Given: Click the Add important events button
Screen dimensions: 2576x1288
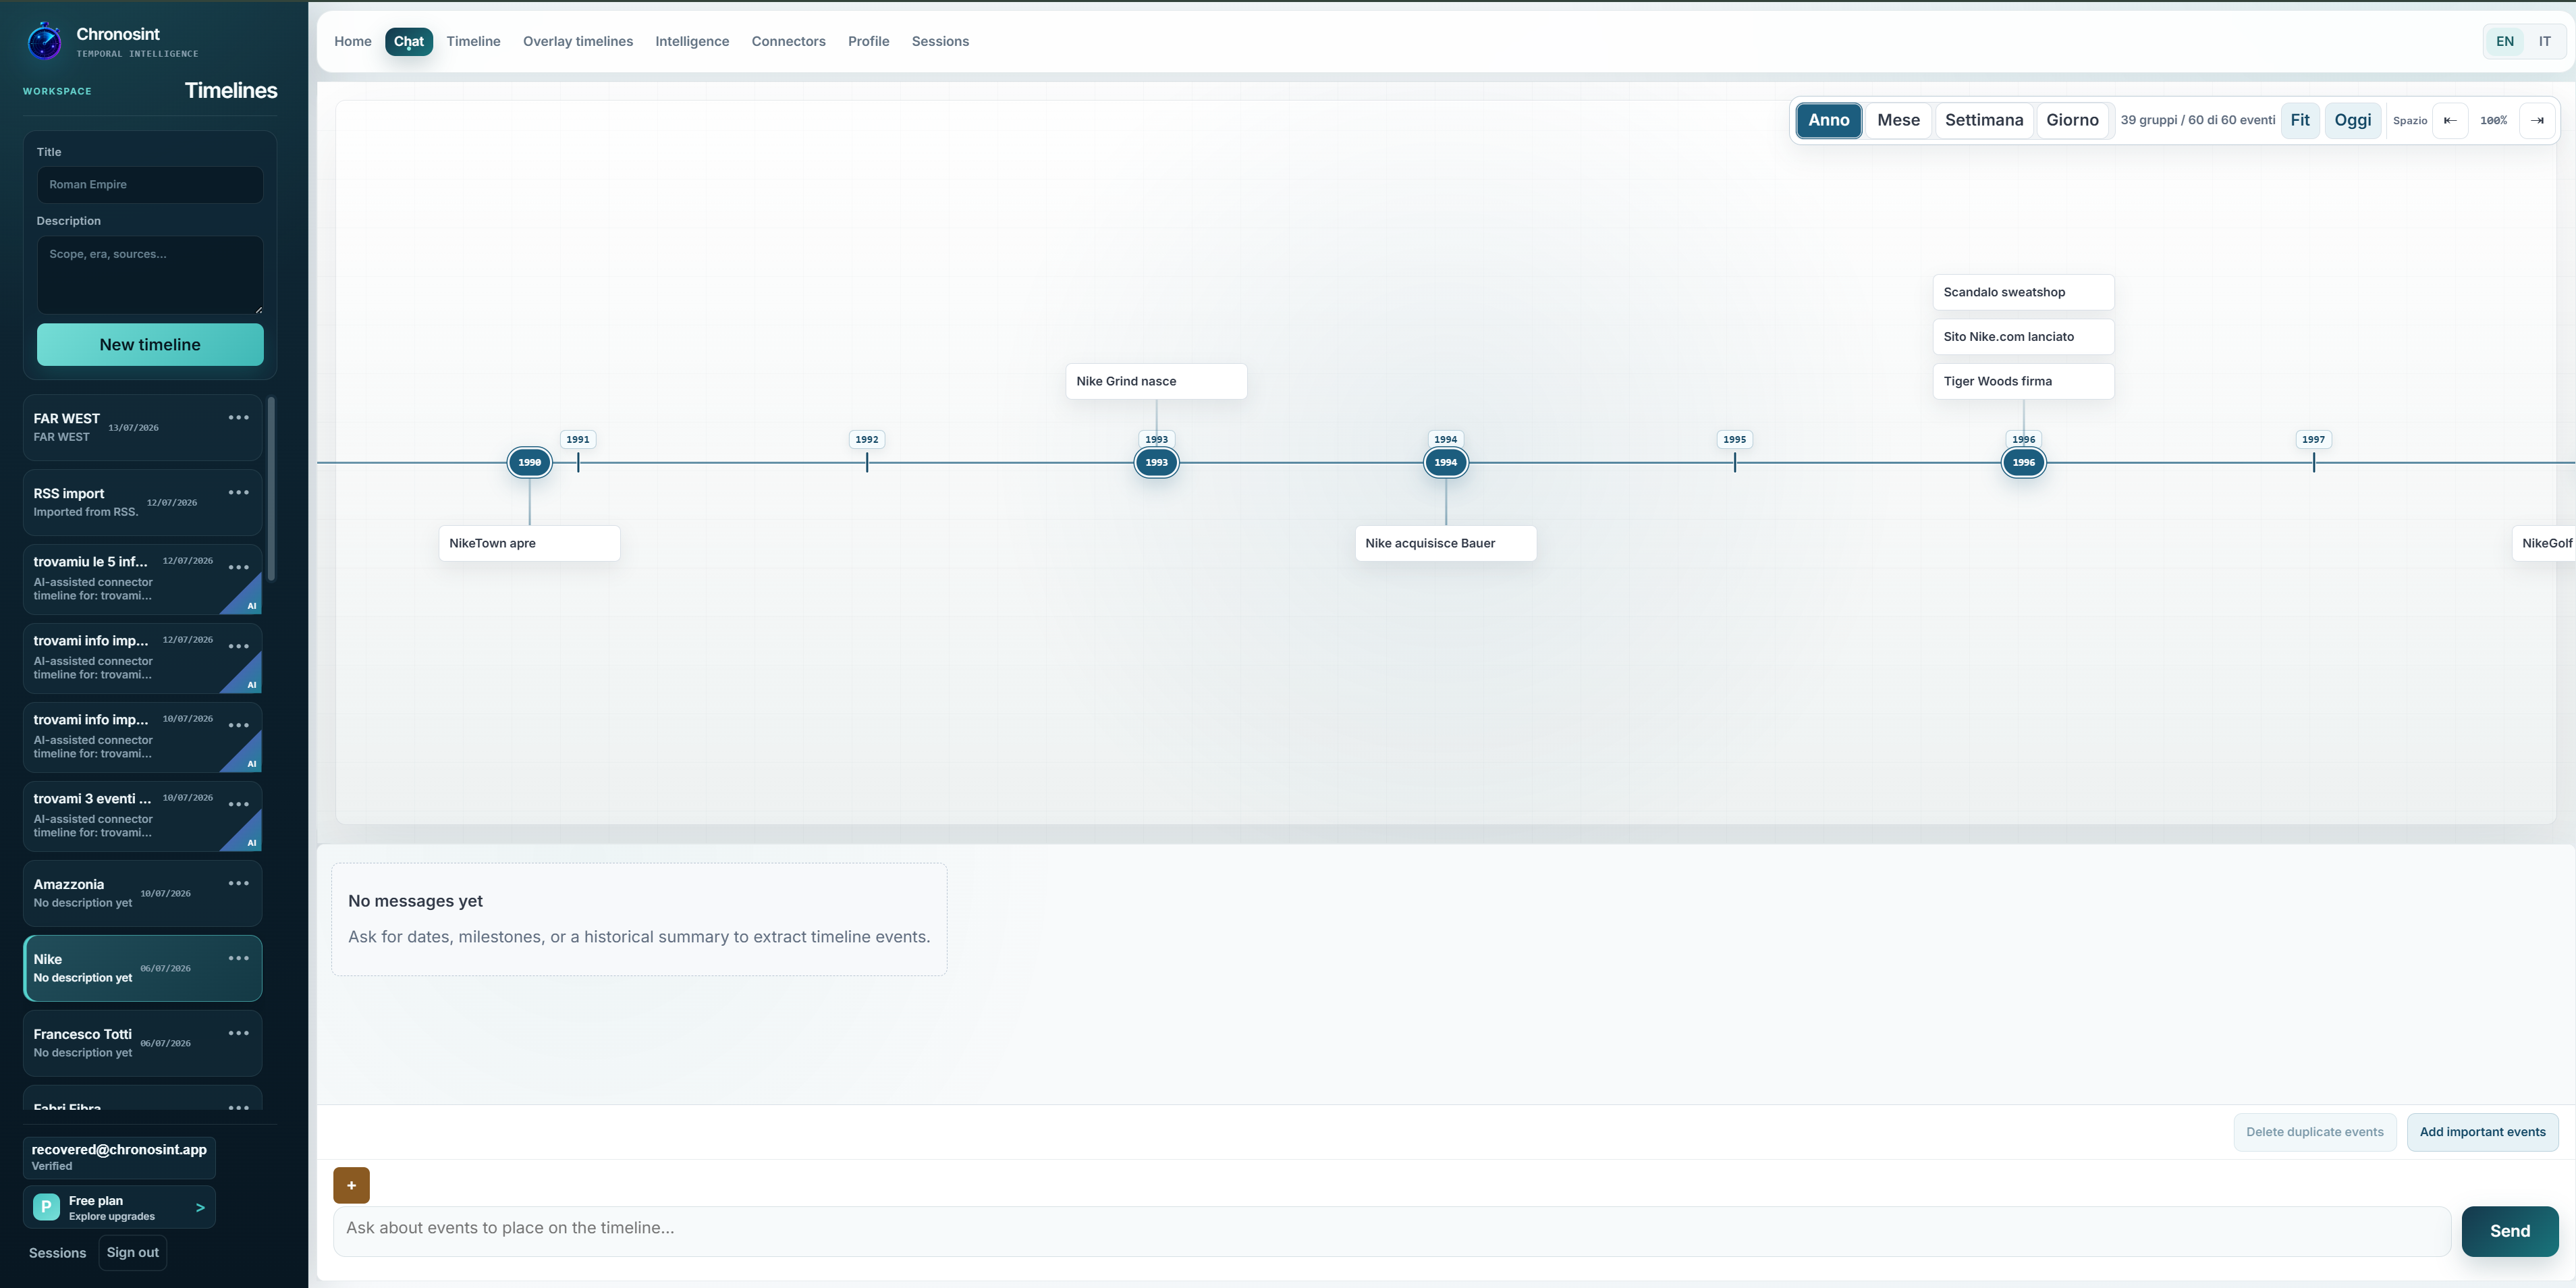Looking at the screenshot, I should (x=2482, y=1132).
